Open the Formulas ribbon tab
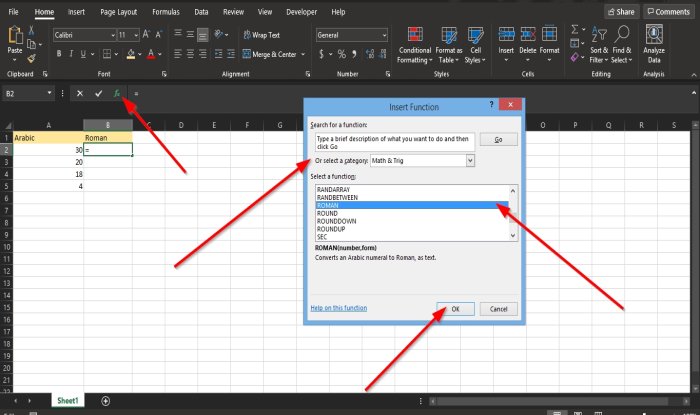This screenshot has width=700, height=415. (x=166, y=12)
